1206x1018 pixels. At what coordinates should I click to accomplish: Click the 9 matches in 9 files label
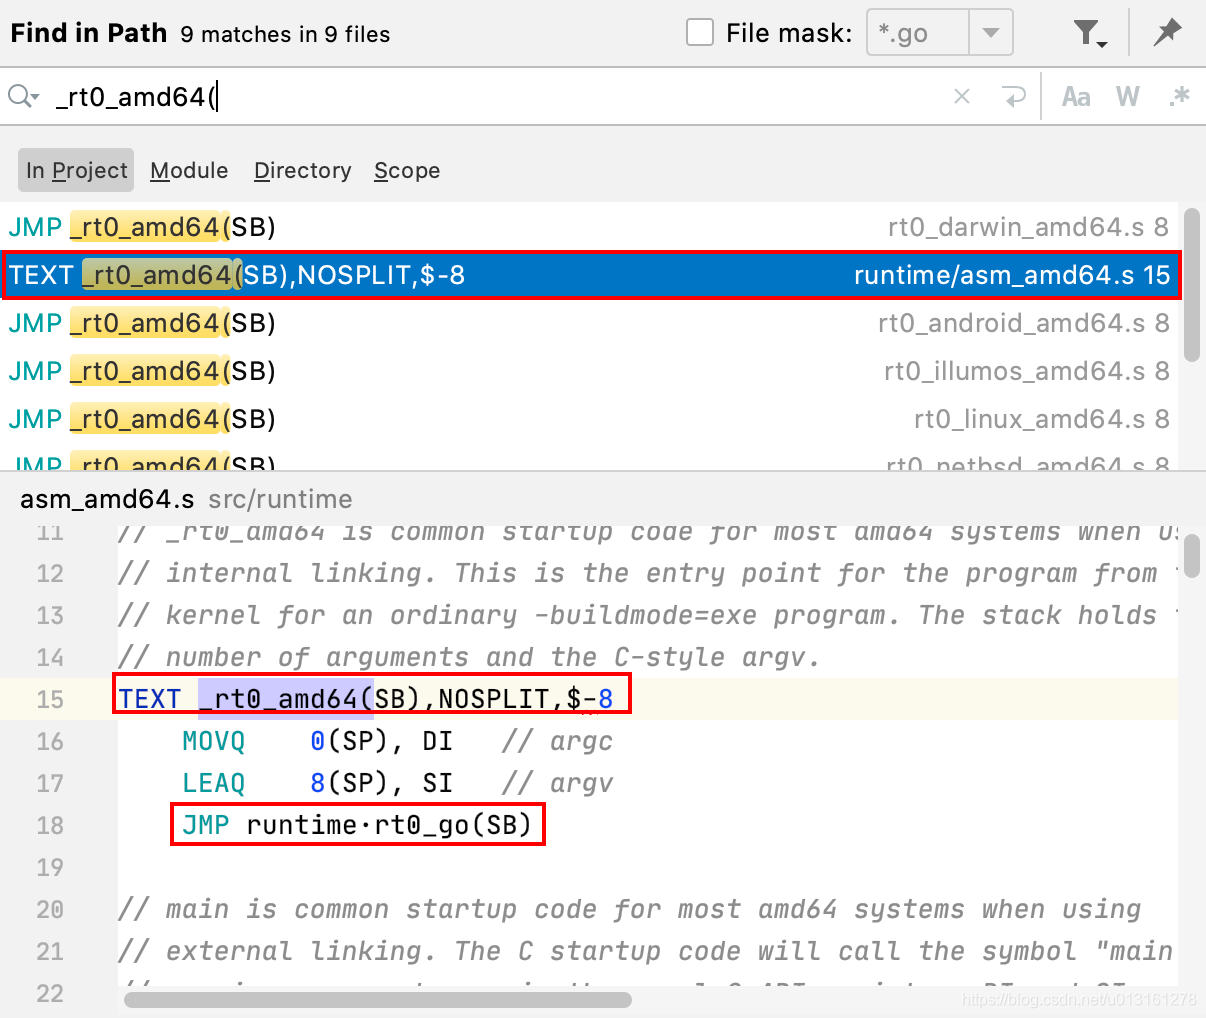pyautogui.click(x=286, y=34)
